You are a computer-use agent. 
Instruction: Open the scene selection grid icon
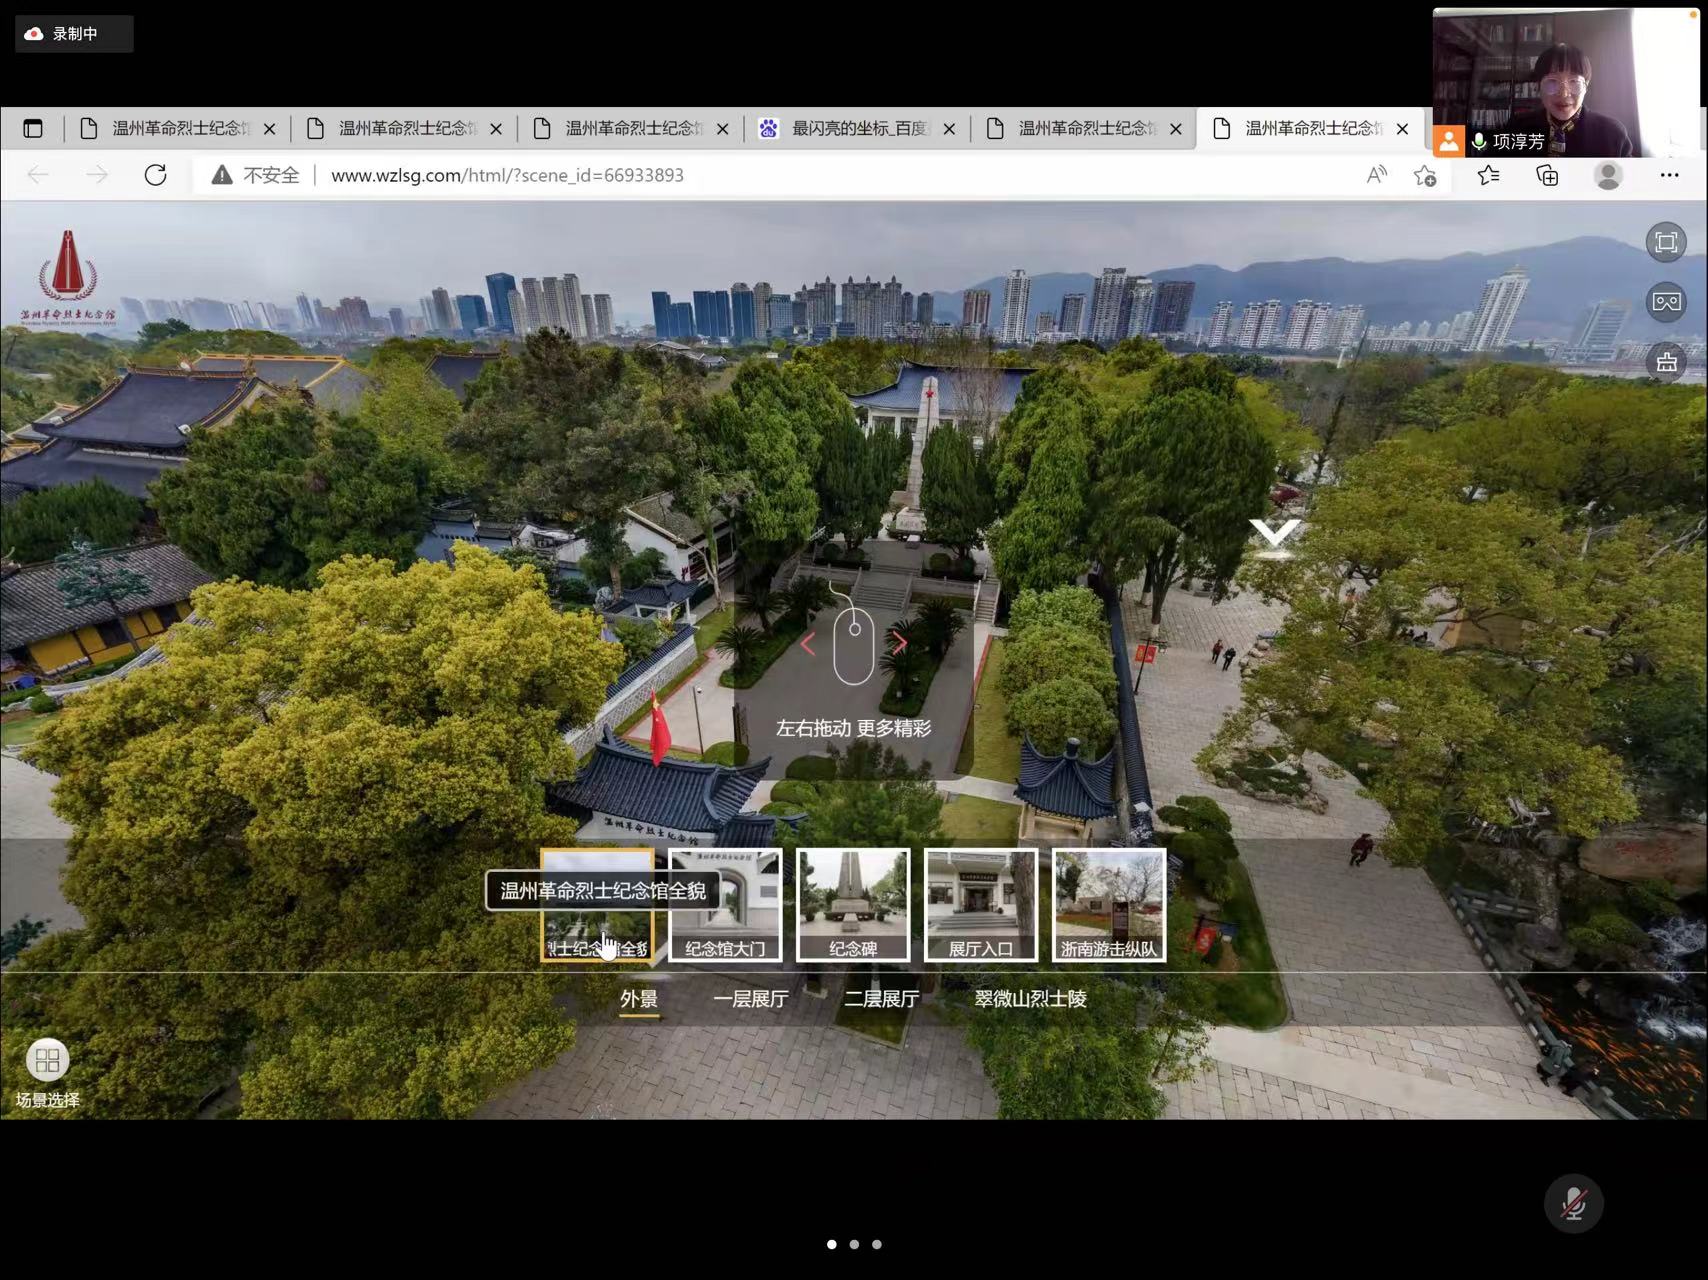(x=47, y=1060)
